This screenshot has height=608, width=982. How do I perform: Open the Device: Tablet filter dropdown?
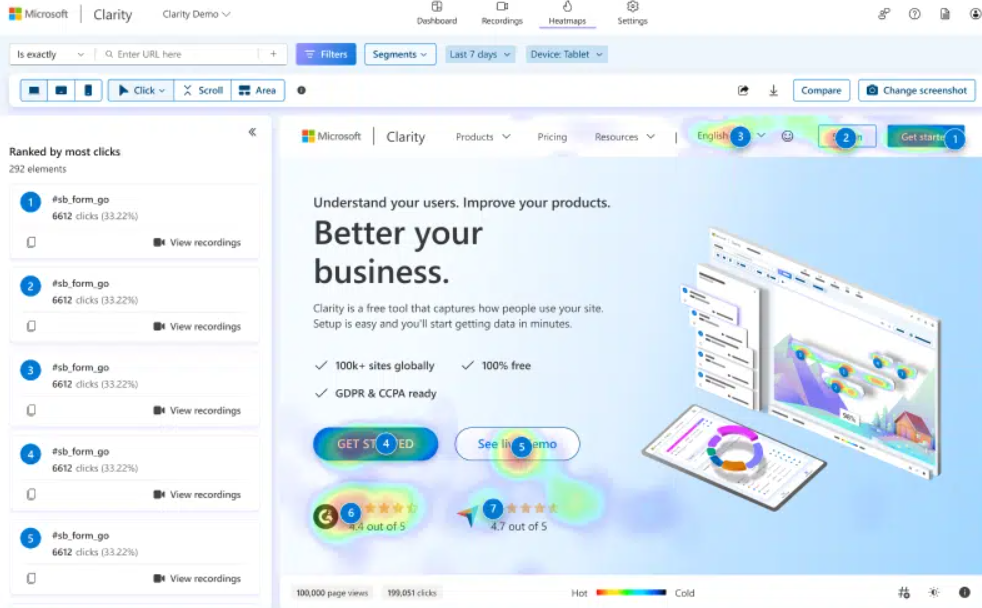point(566,54)
